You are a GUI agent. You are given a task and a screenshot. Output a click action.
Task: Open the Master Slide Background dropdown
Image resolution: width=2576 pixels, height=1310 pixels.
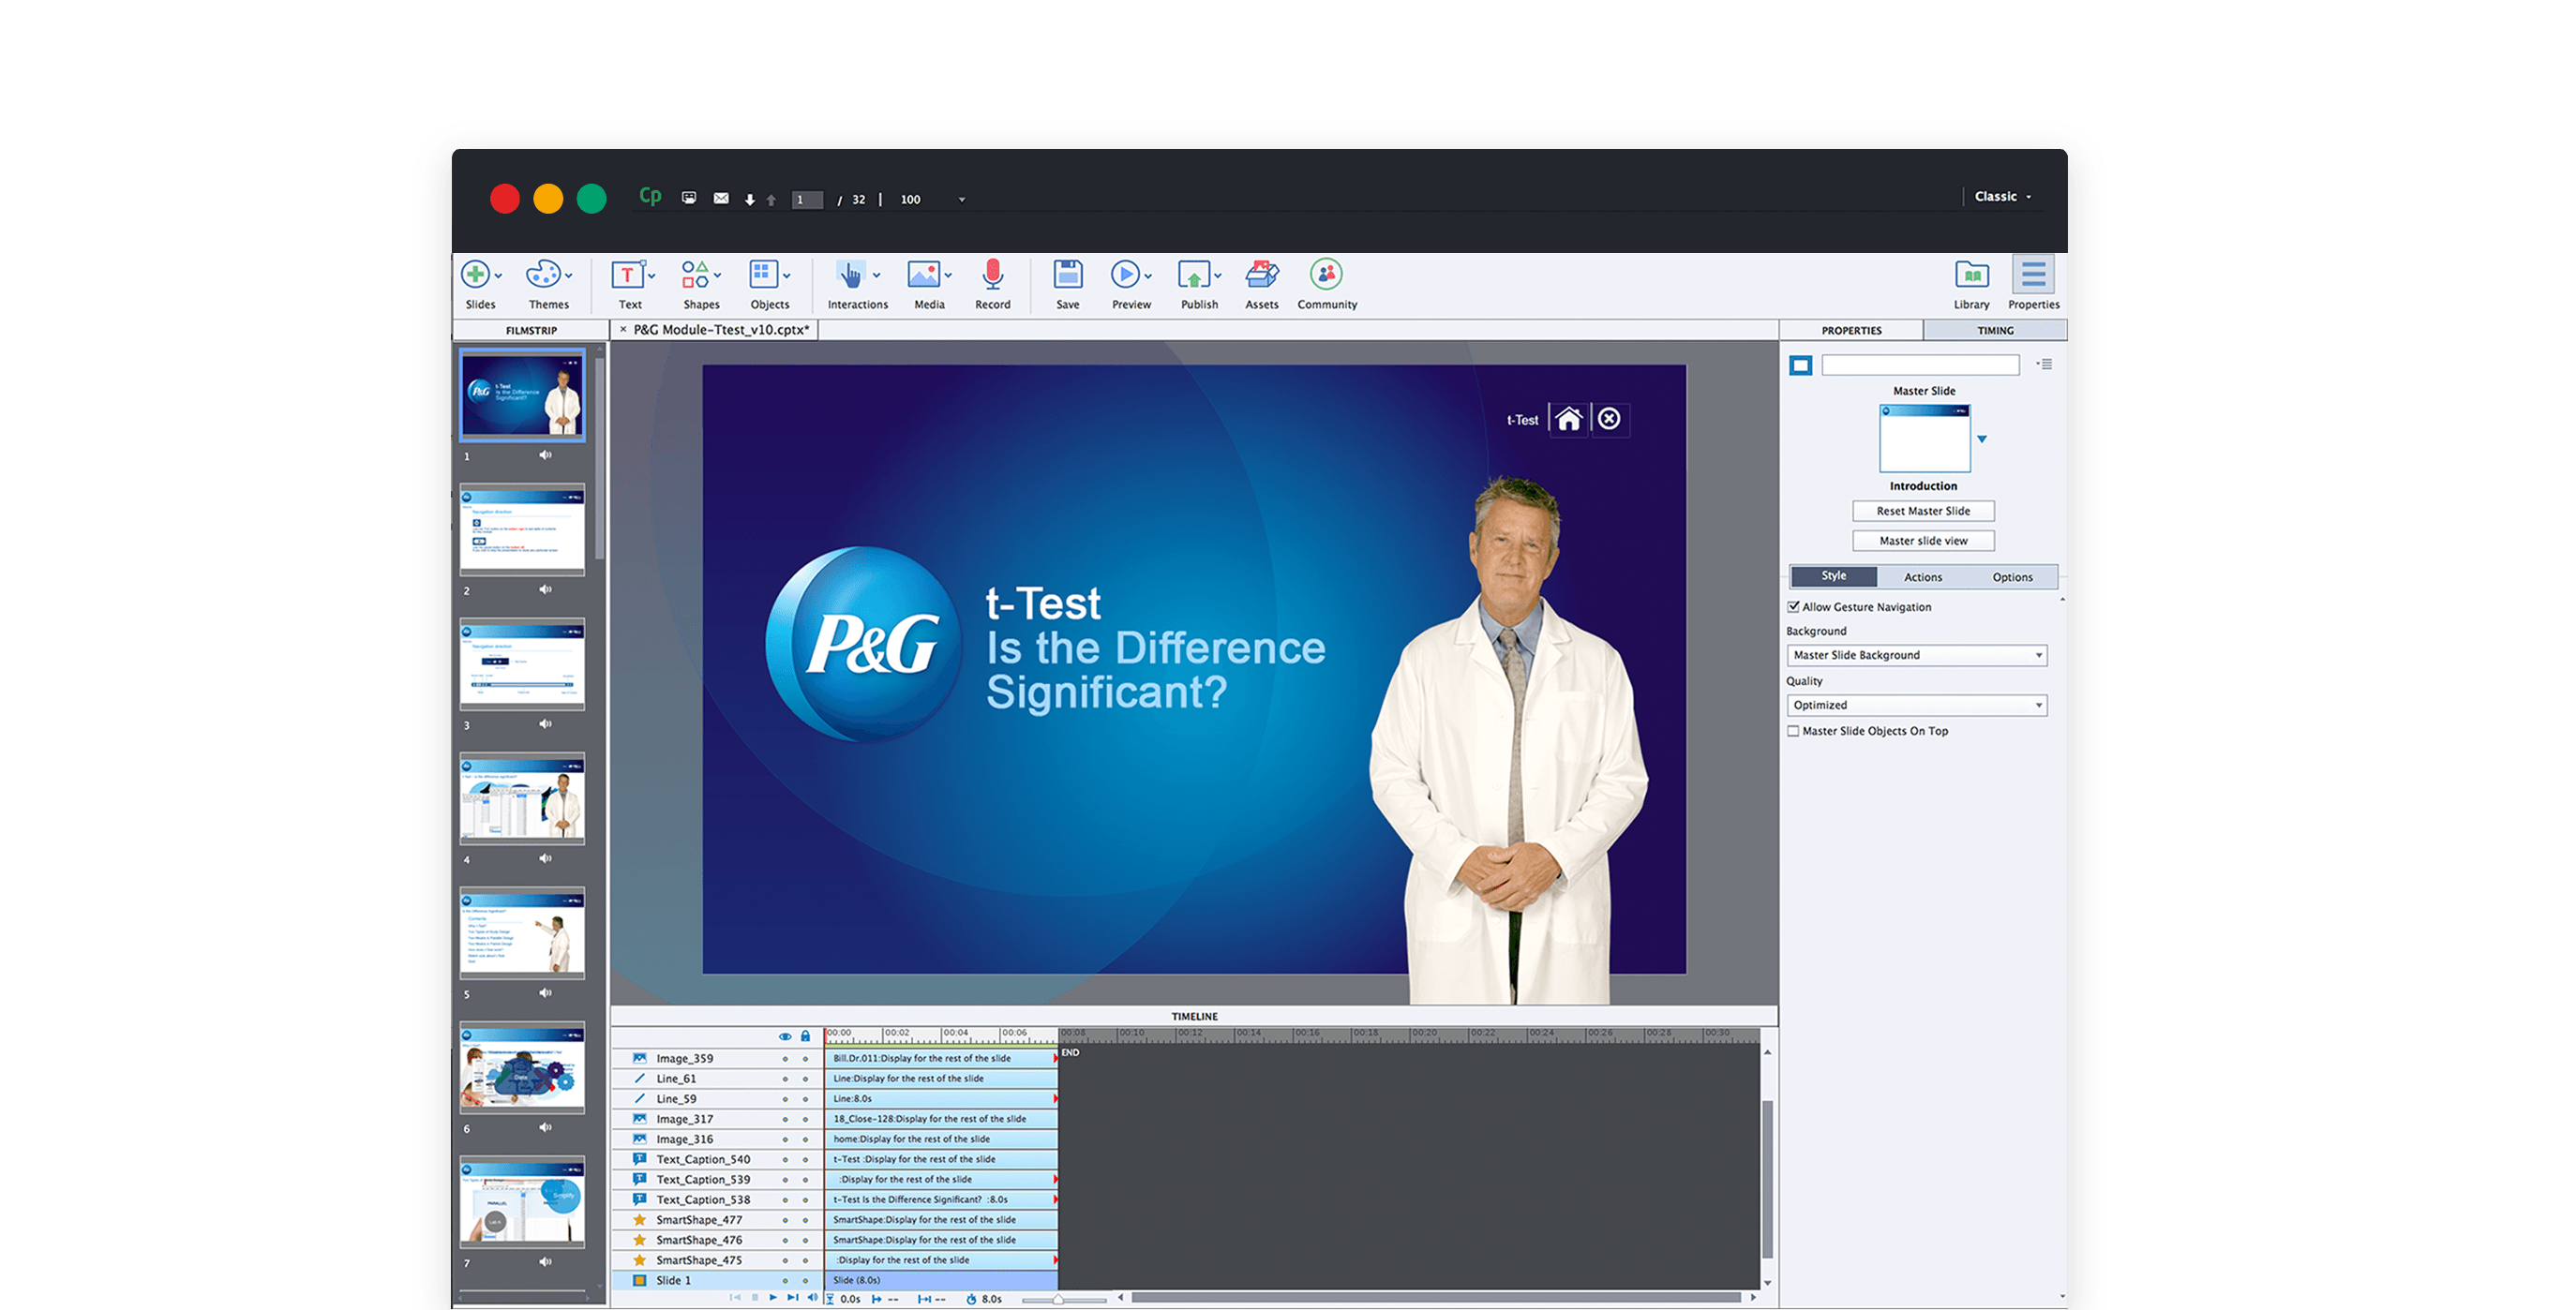1916,655
